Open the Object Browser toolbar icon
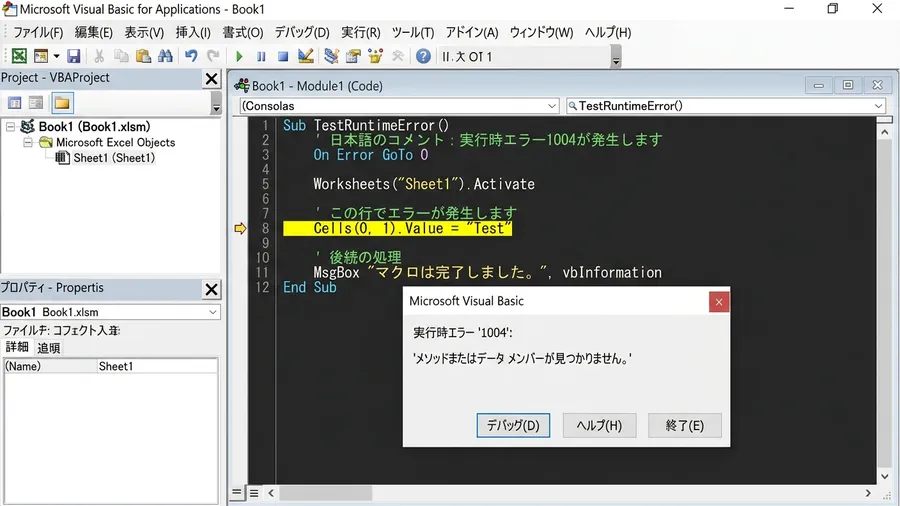 tap(375, 56)
